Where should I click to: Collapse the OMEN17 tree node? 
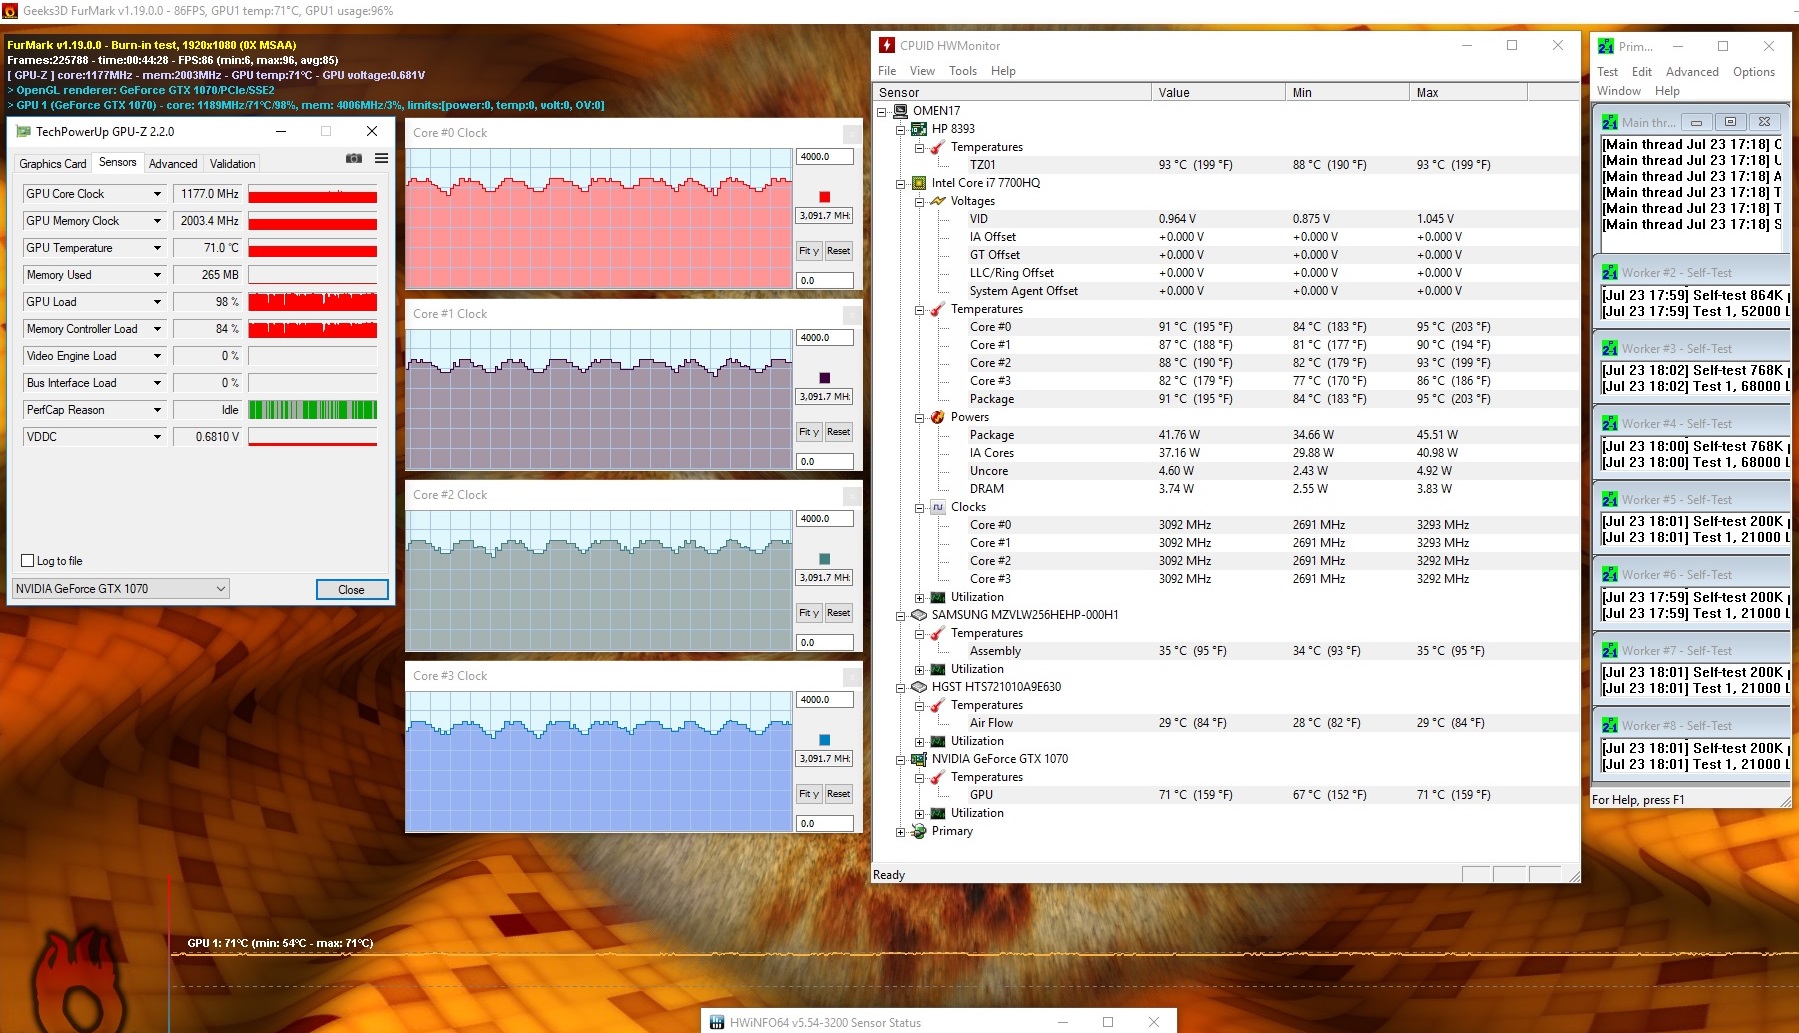(882, 111)
